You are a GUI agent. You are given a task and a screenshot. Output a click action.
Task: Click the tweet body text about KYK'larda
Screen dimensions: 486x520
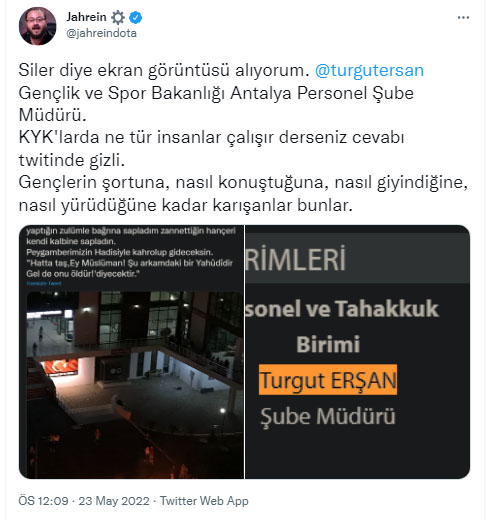(x=211, y=149)
